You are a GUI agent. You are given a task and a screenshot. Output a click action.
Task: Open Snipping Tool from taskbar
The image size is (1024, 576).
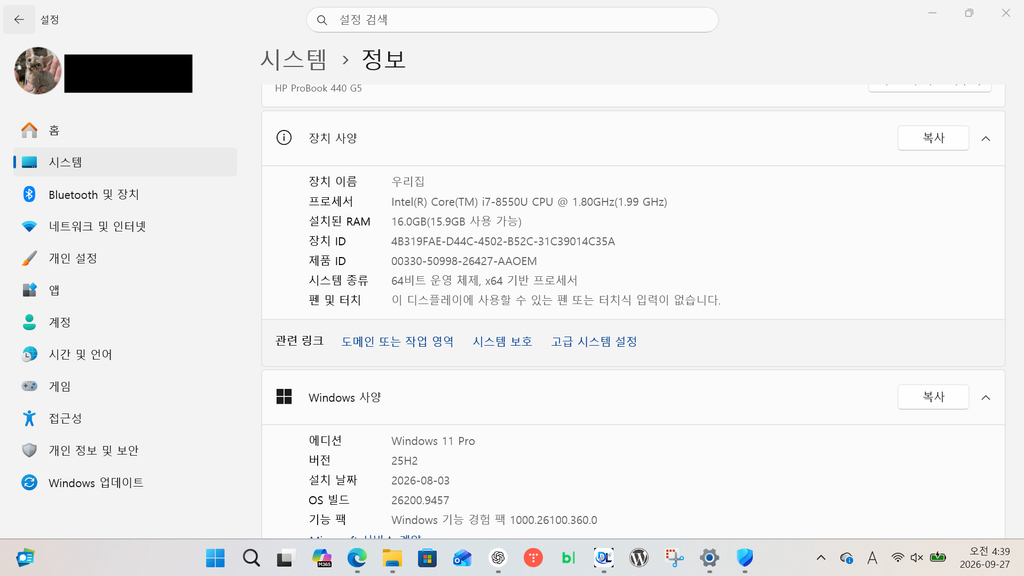coord(674,558)
